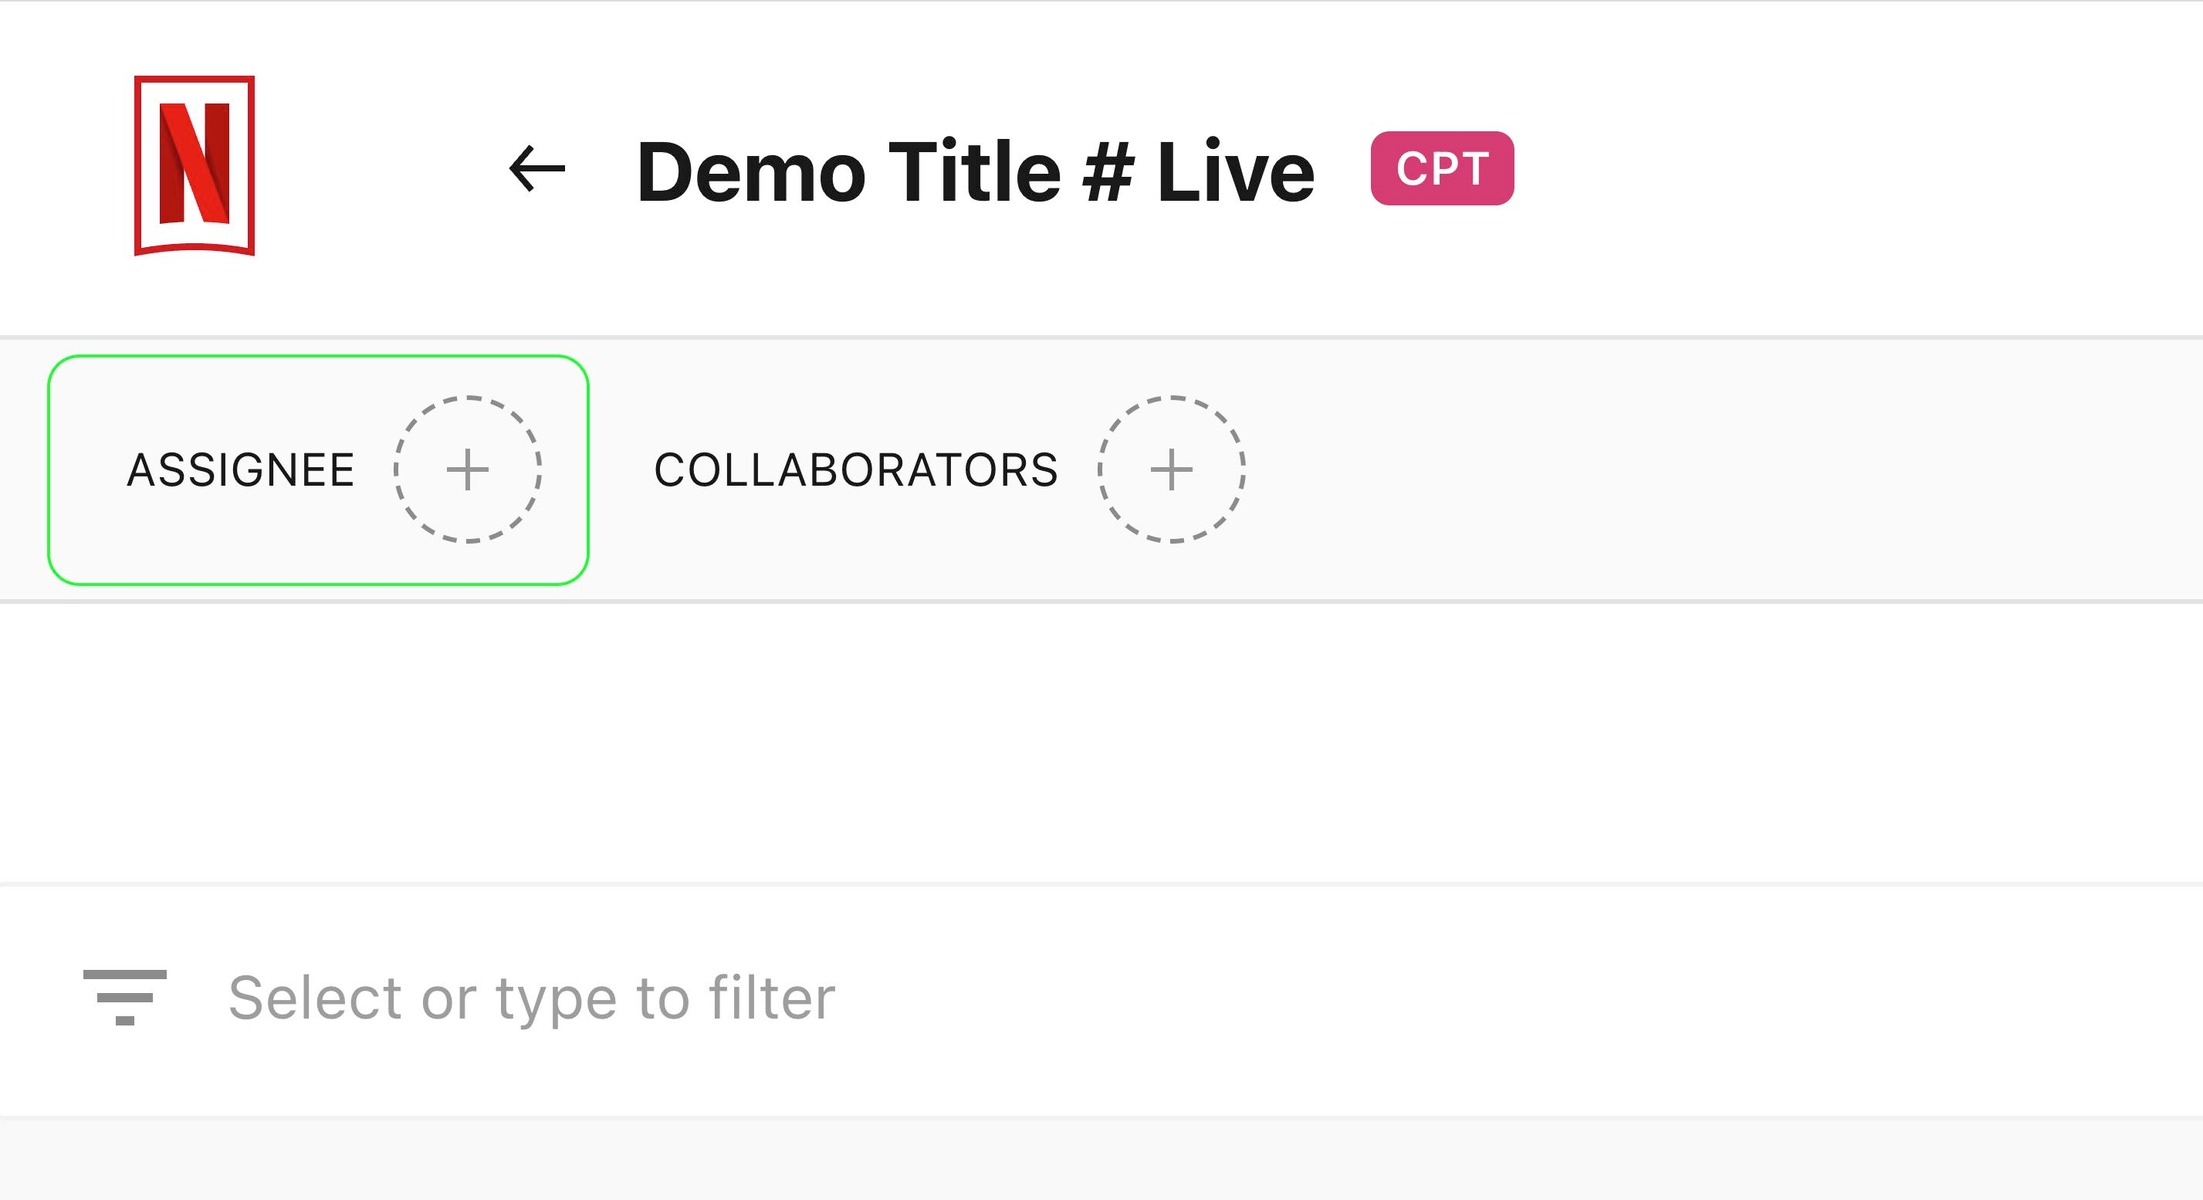The image size is (2203, 1200).
Task: Add an assignee with the plus circle
Action: click(467, 470)
